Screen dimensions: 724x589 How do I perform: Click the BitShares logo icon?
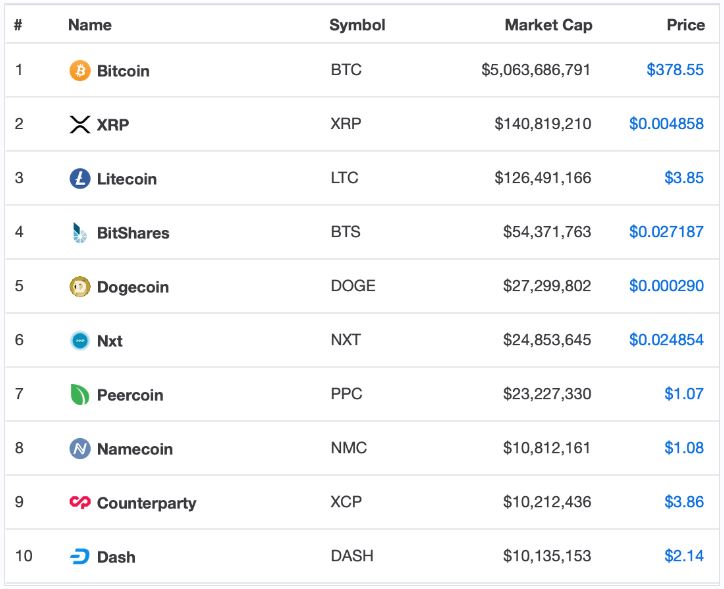(80, 233)
